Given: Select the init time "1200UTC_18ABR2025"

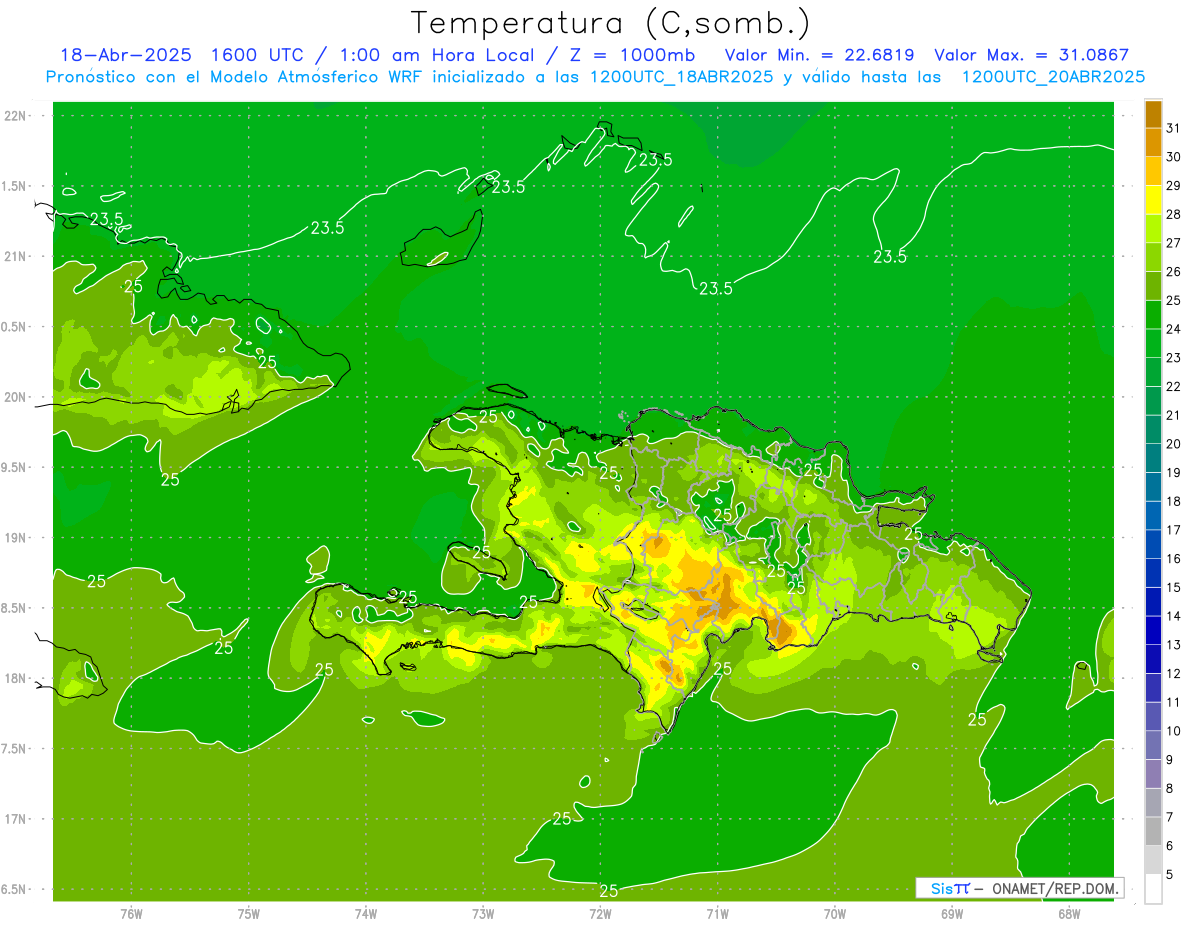Looking at the screenshot, I should point(682,77).
